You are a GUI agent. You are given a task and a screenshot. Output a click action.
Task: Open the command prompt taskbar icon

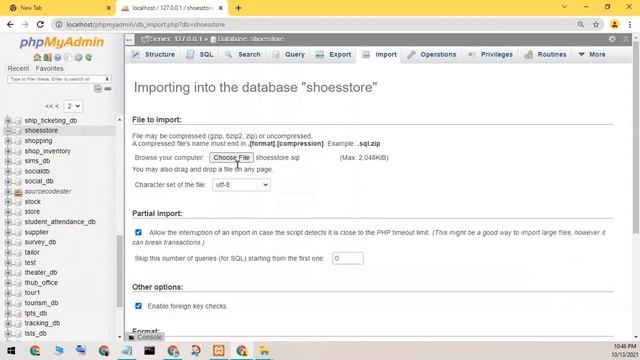coord(149,351)
